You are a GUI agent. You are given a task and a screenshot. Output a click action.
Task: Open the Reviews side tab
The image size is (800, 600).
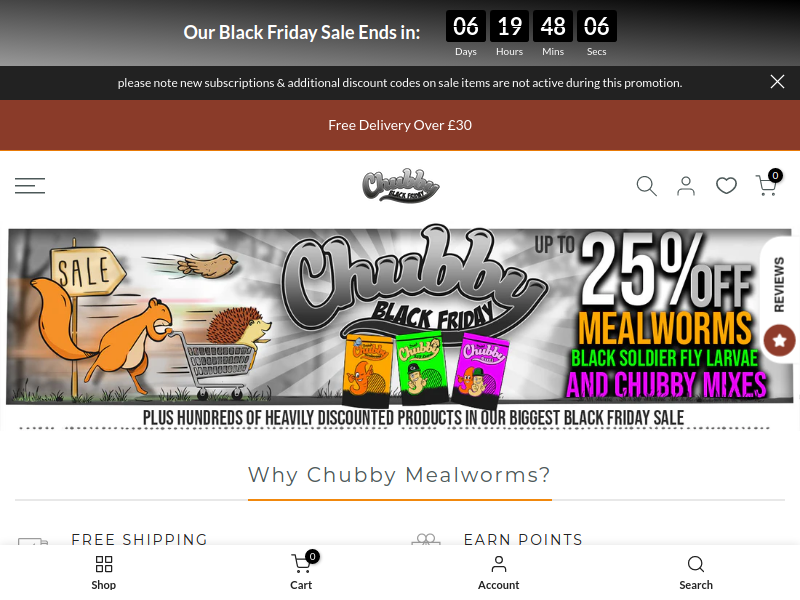[779, 284]
